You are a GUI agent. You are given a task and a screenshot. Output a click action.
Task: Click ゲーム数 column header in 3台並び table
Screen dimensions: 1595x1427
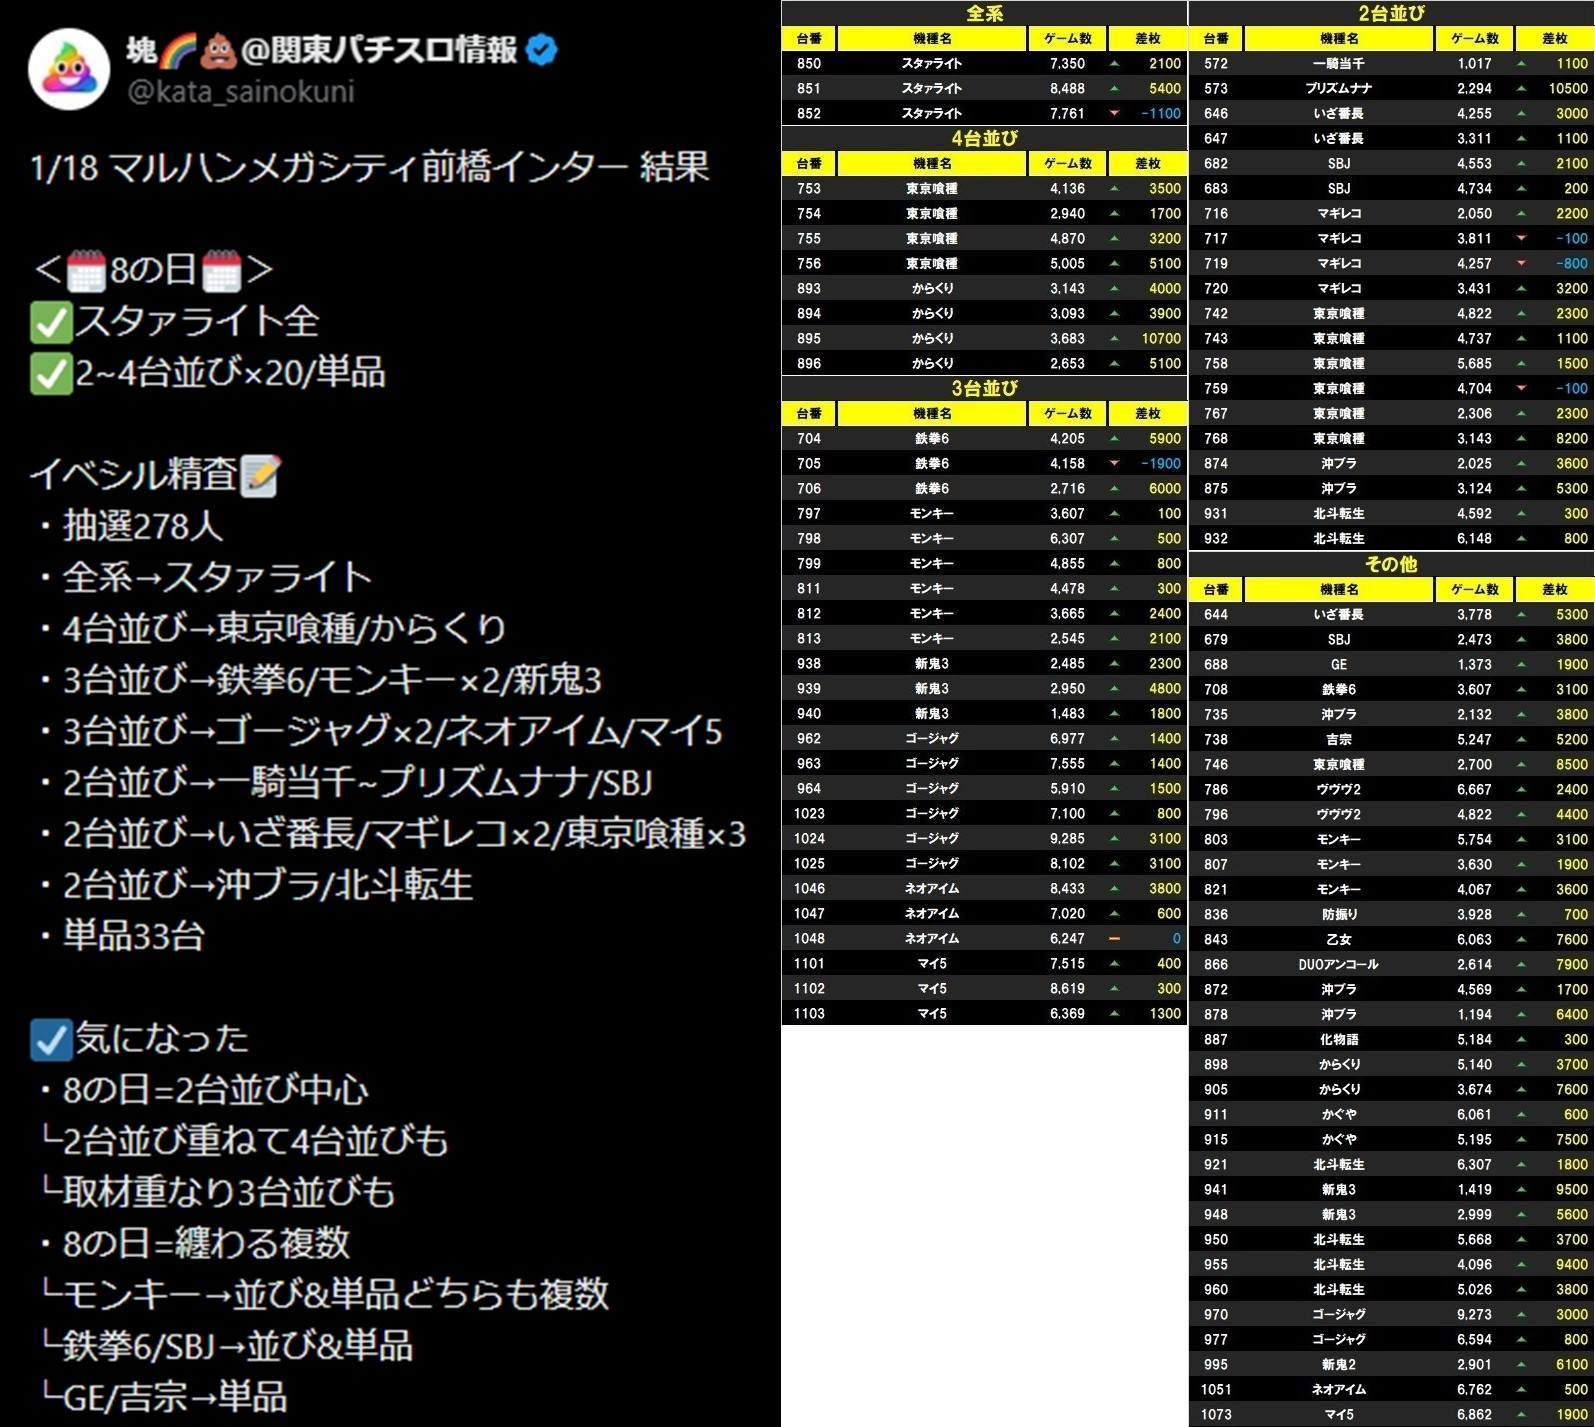pos(1067,413)
